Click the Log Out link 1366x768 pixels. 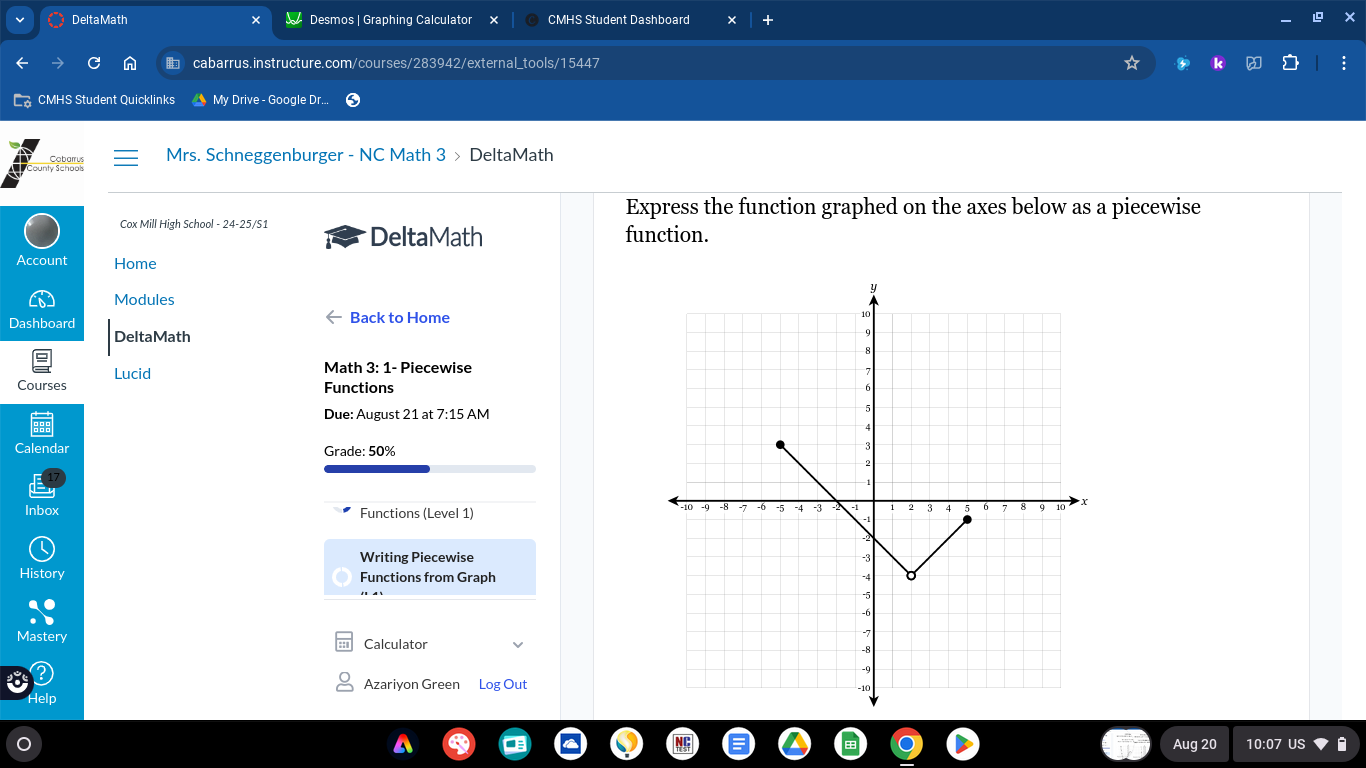[x=502, y=684]
